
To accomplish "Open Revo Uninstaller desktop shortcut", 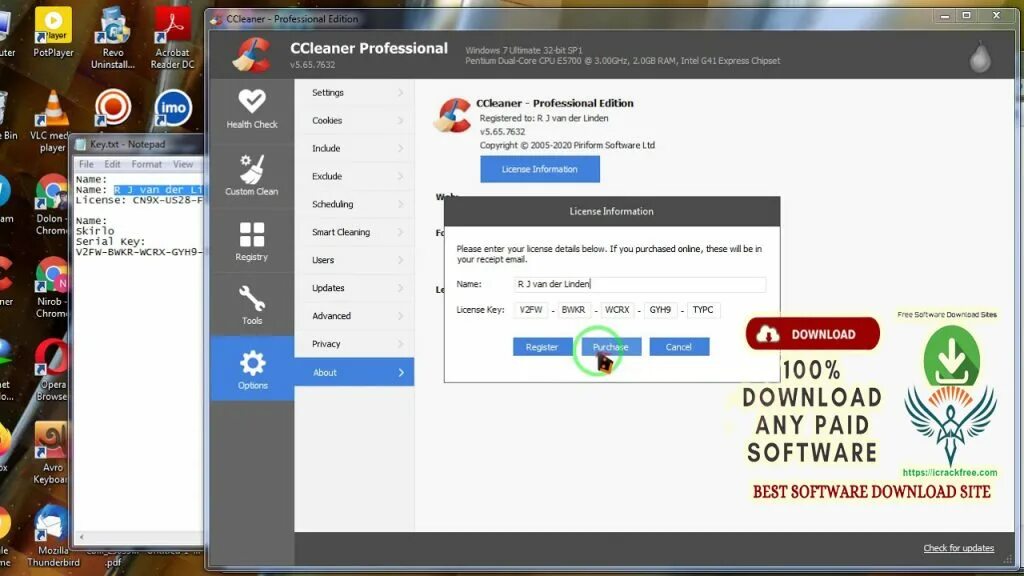I will click(113, 38).
